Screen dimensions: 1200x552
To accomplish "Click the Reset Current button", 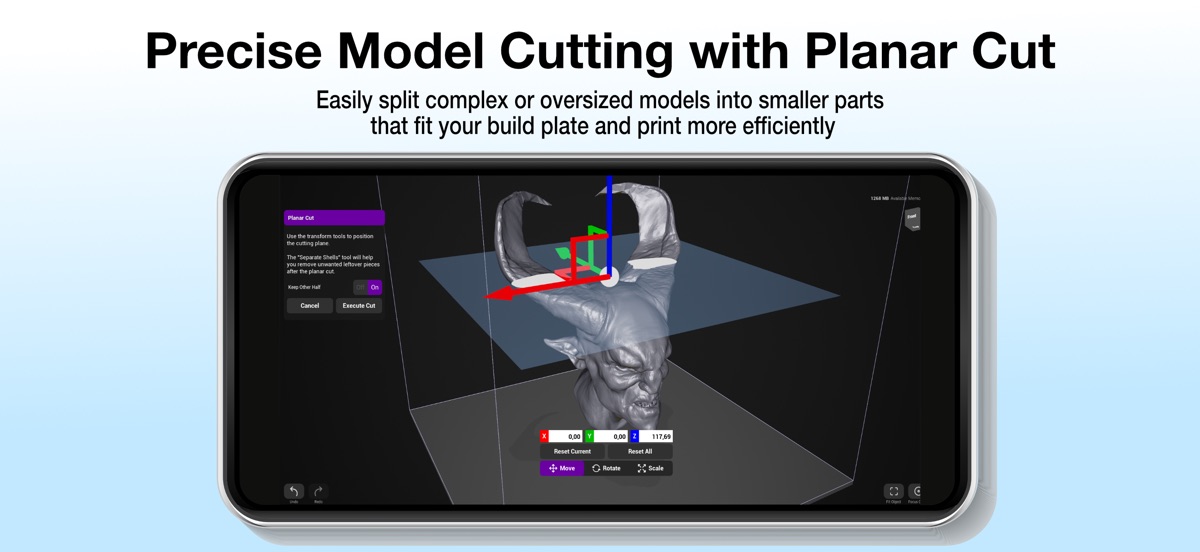I will point(572,452).
